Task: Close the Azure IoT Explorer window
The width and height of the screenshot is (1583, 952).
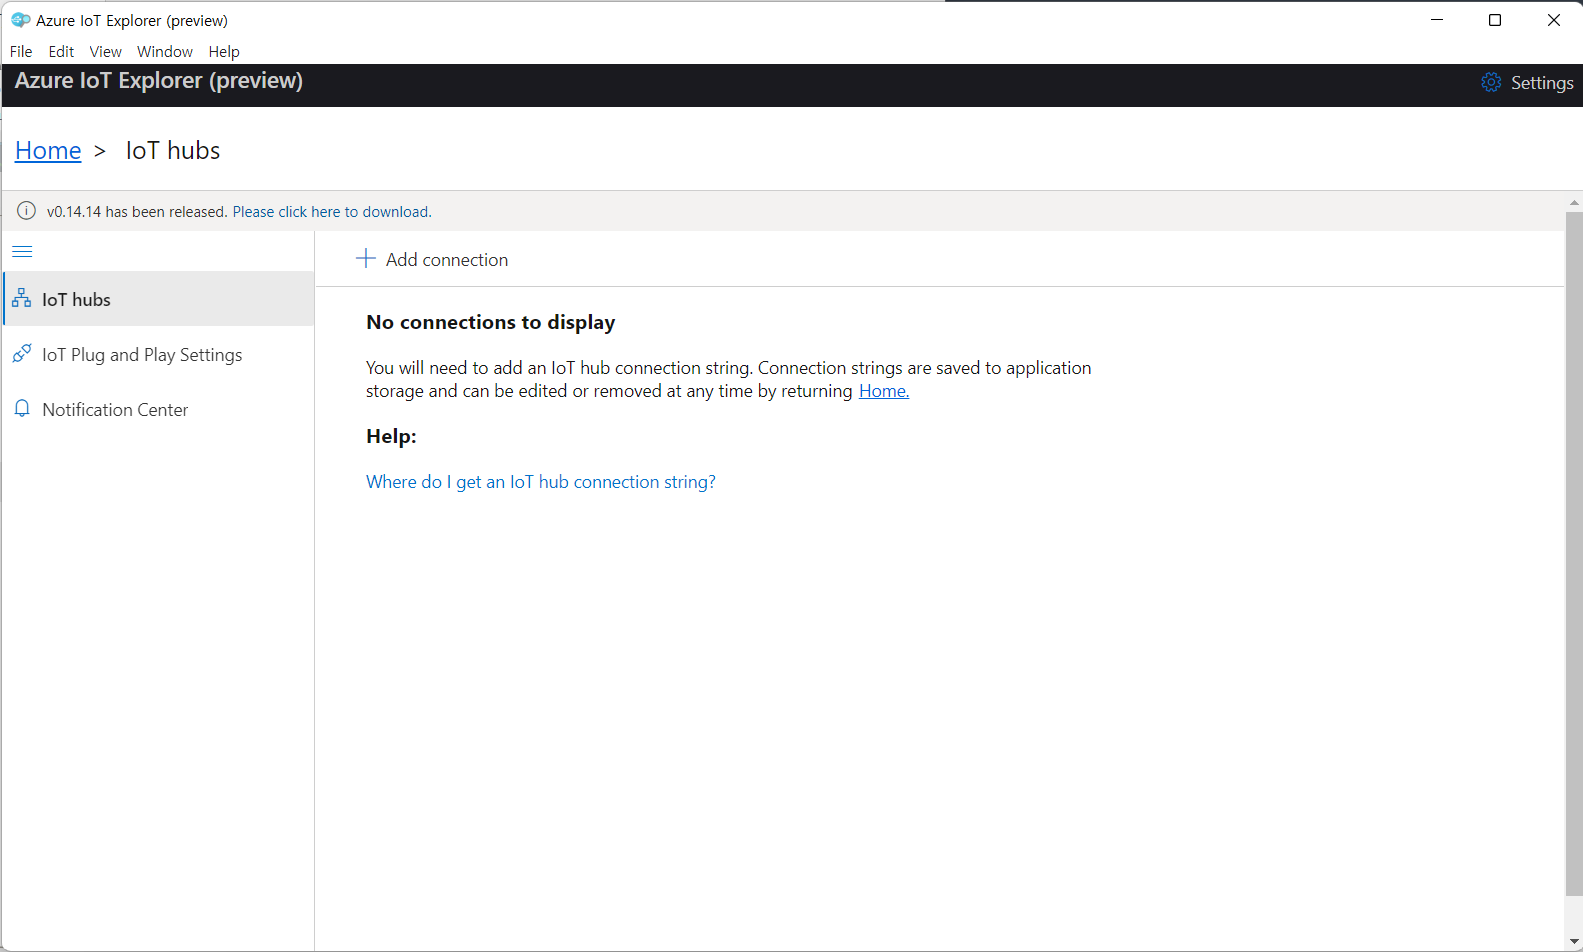Action: 1554,20
